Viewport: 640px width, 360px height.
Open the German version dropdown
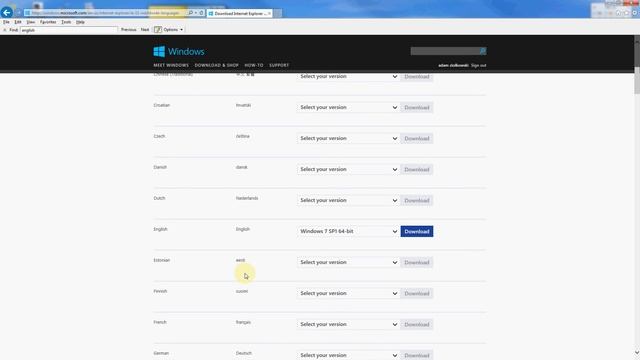point(348,355)
